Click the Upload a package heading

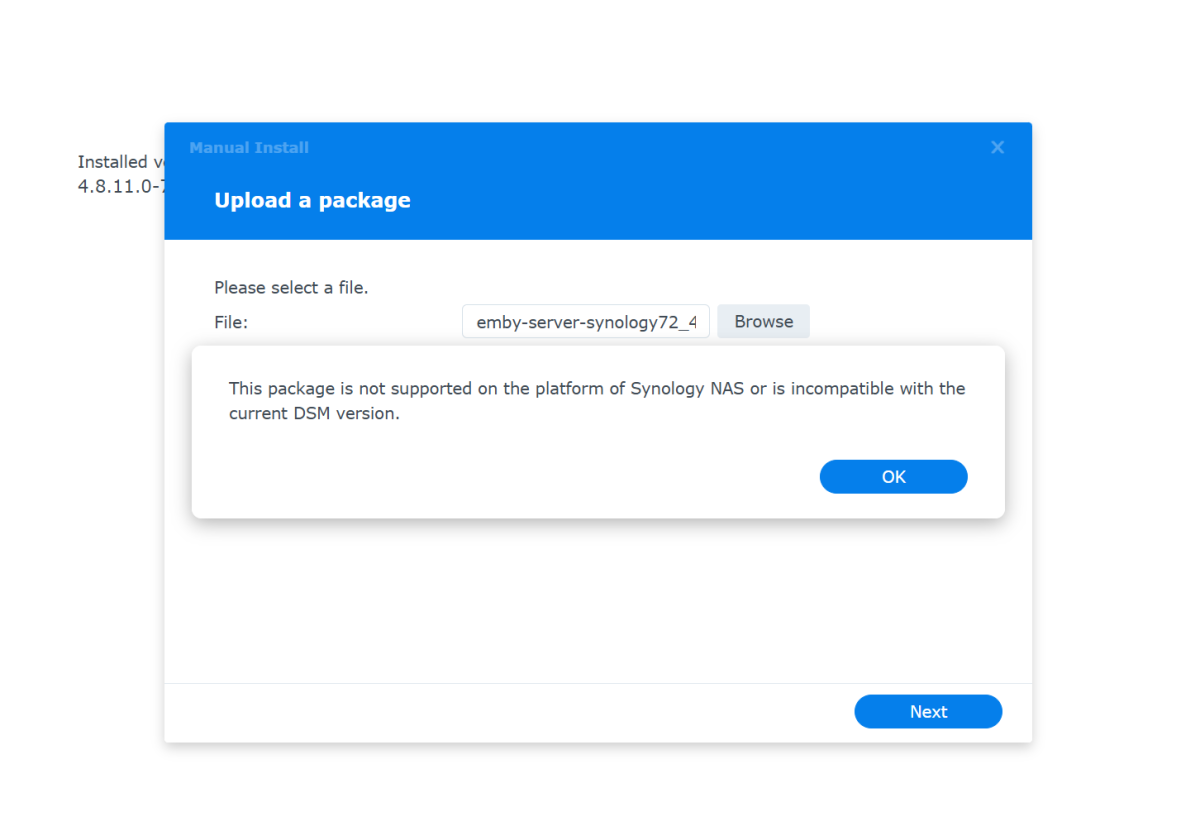(x=312, y=200)
